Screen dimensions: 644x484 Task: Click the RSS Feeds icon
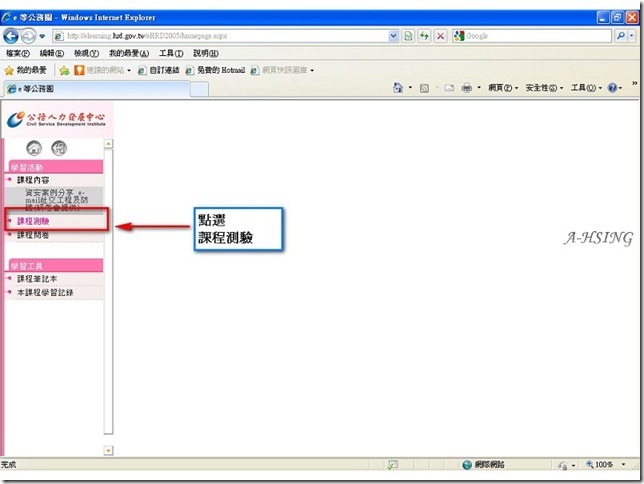click(424, 88)
